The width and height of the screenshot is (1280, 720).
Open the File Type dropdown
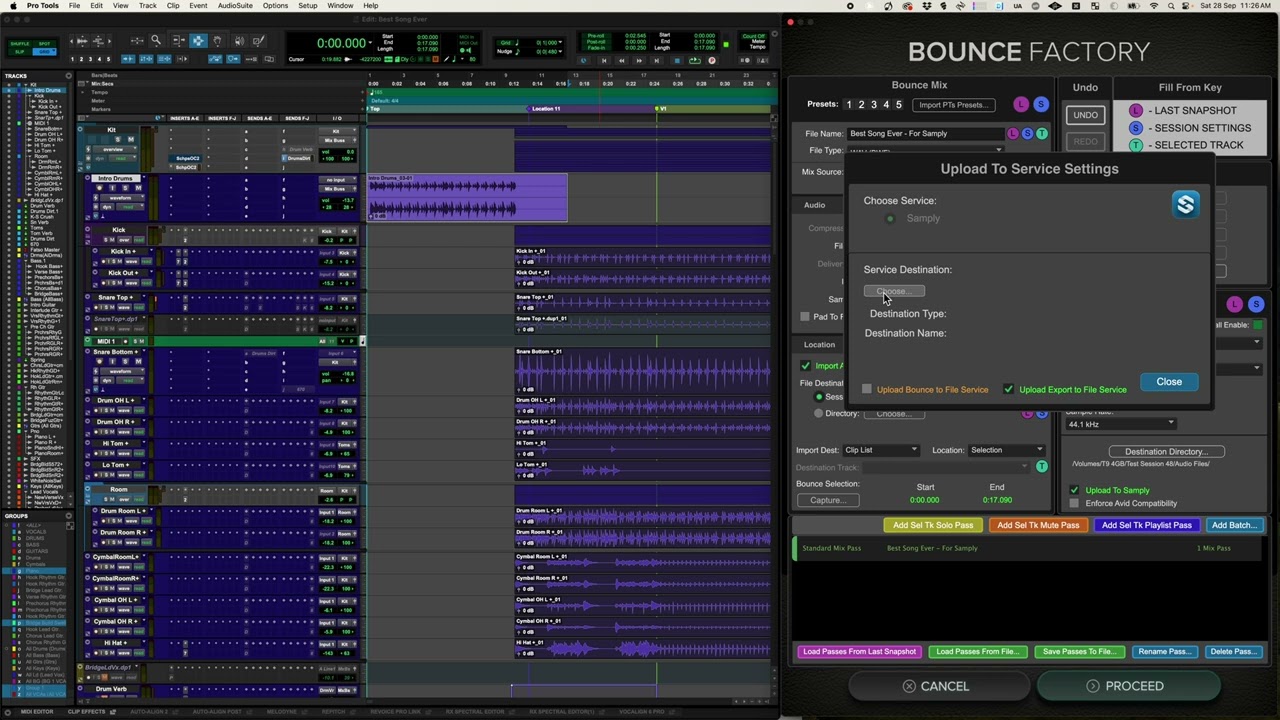[x=926, y=150]
